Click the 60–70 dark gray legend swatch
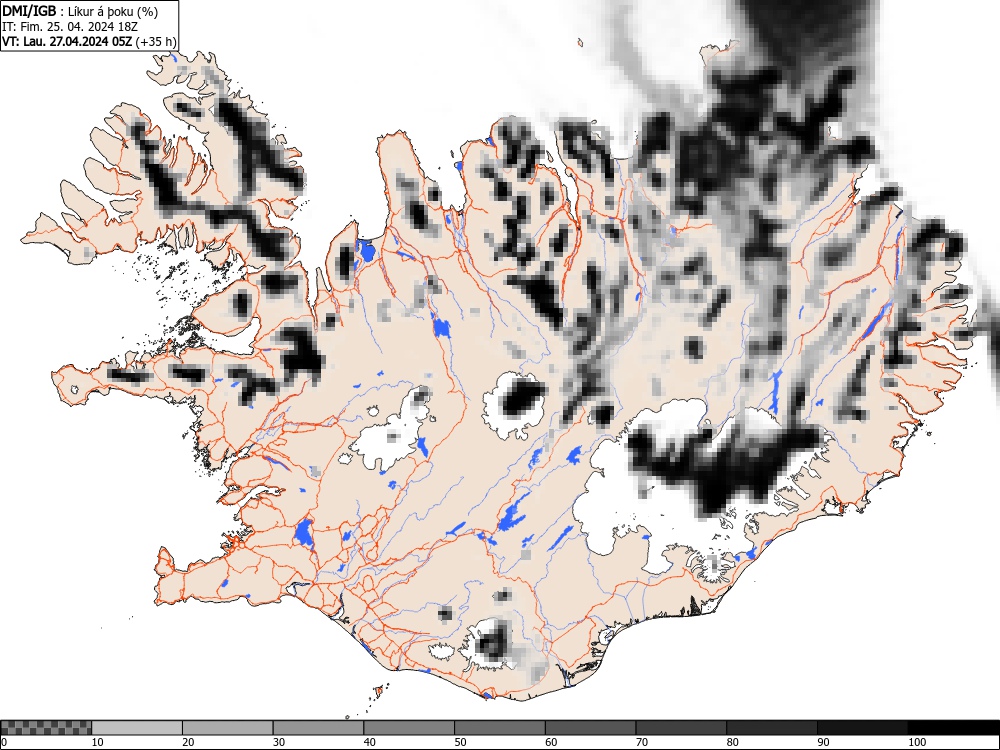The height and width of the screenshot is (750, 1000). 591,728
